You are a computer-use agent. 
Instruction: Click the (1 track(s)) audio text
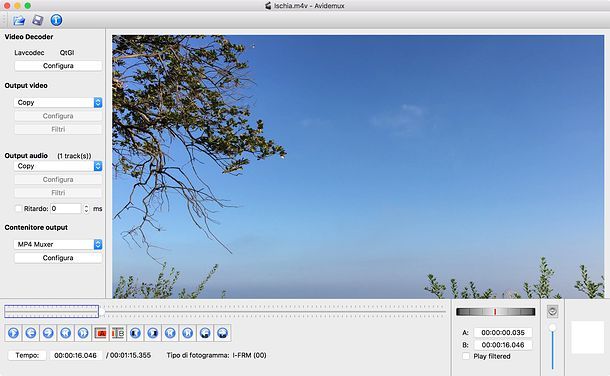click(x=74, y=156)
